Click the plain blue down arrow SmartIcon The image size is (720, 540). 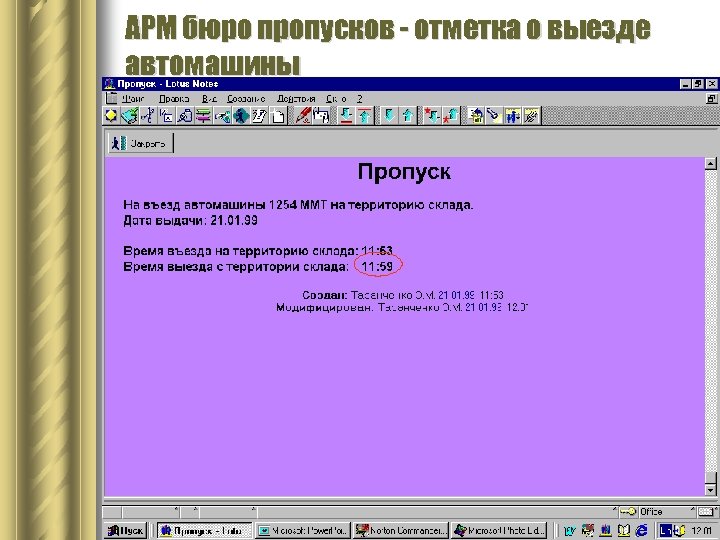[x=389, y=116]
